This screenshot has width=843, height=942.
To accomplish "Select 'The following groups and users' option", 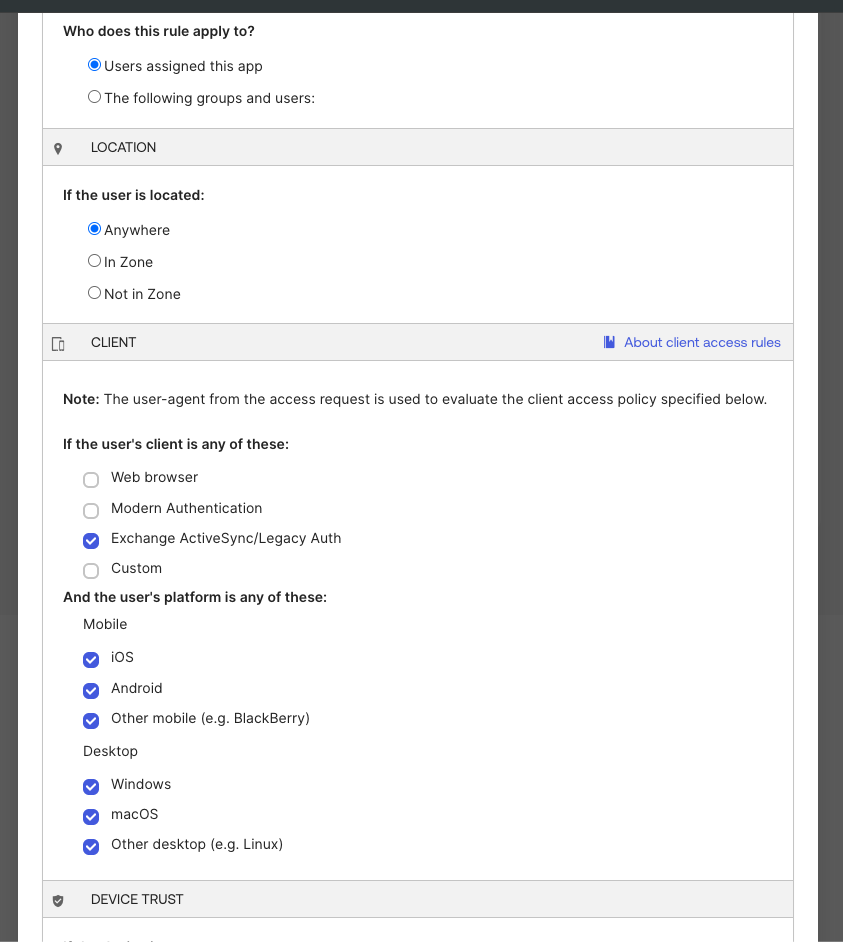I will [x=94, y=97].
